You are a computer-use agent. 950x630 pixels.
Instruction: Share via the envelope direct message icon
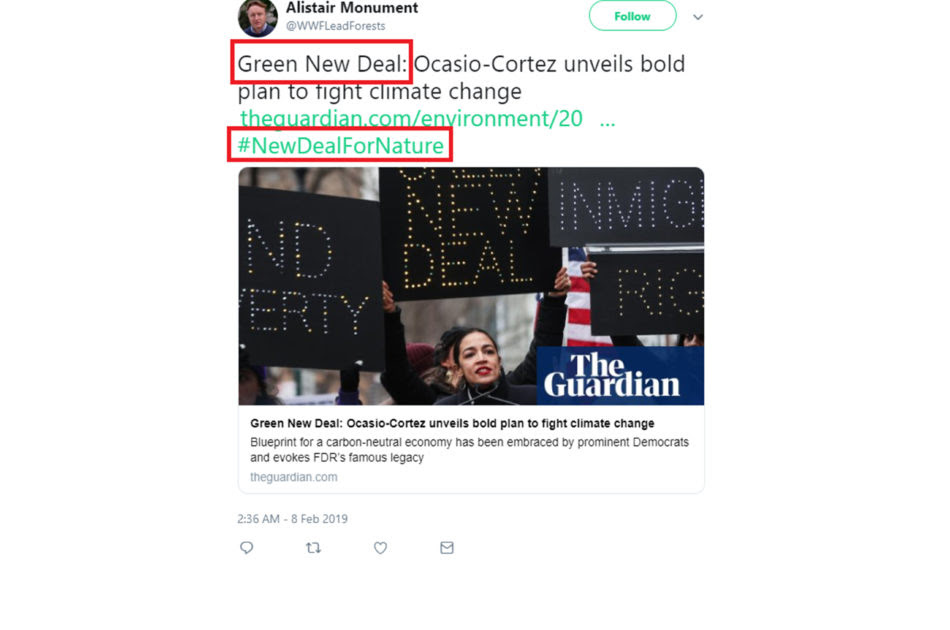click(x=447, y=548)
